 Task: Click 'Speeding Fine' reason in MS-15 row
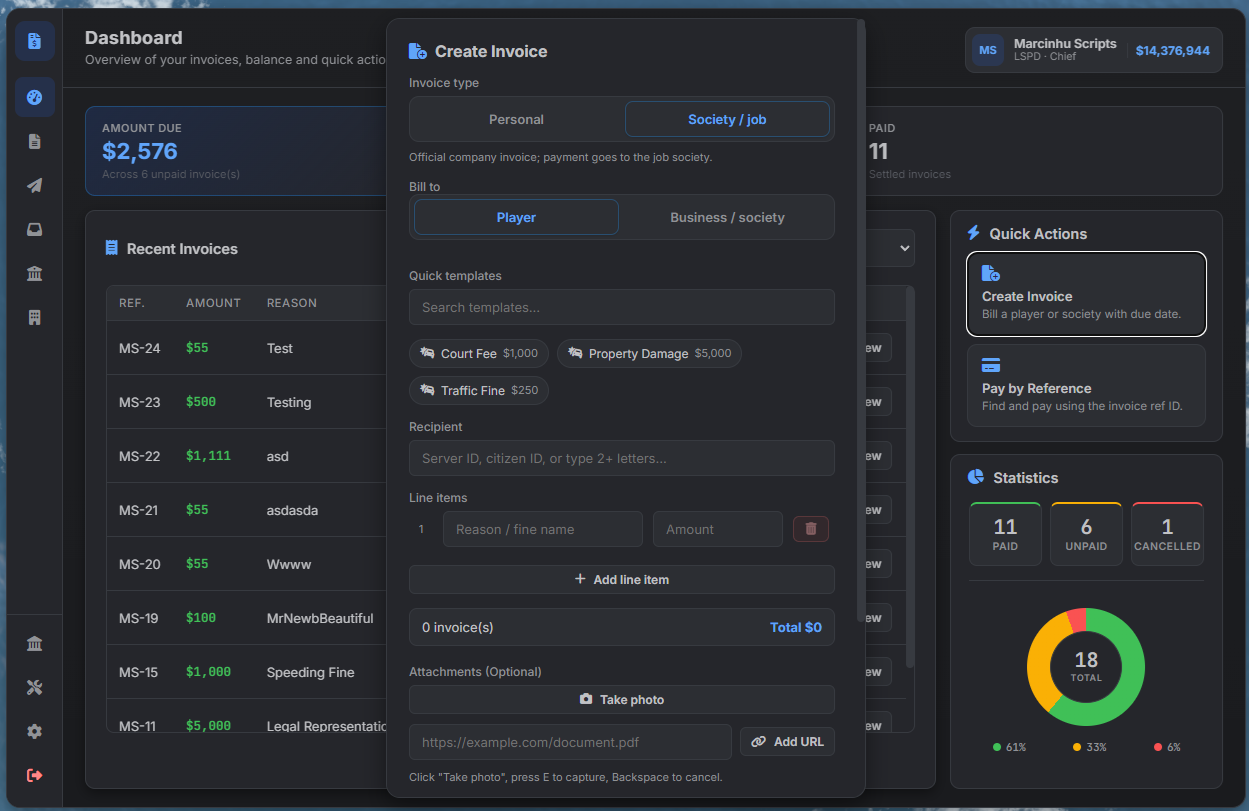coord(311,672)
